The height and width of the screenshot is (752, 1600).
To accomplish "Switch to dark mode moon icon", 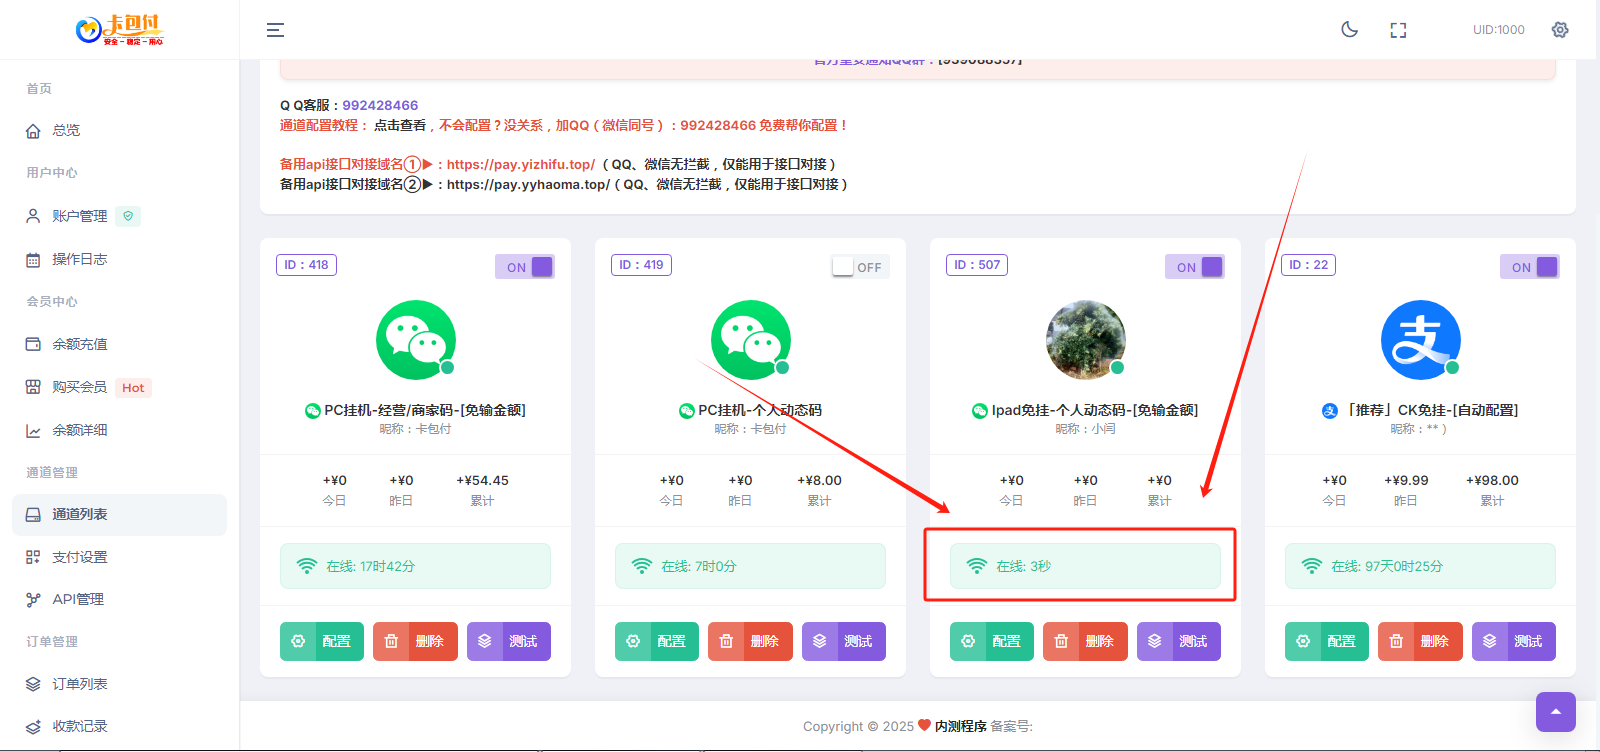I will (1349, 29).
